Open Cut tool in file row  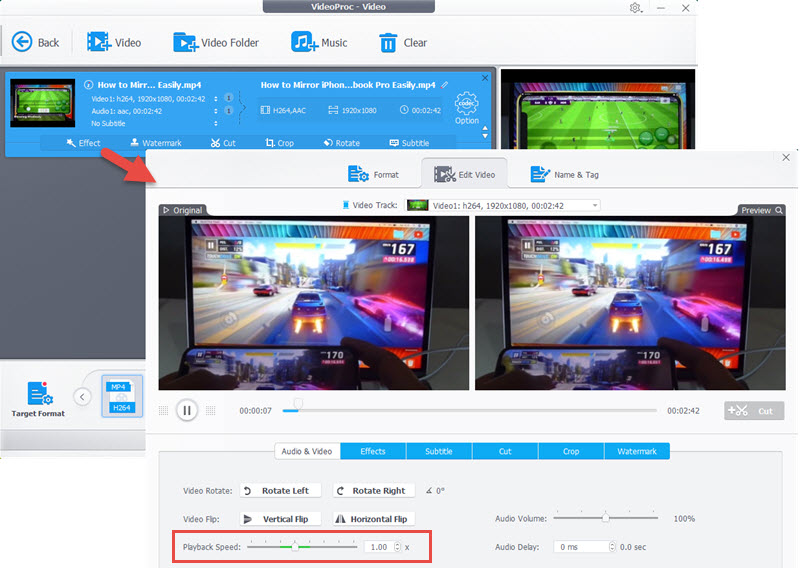(x=223, y=143)
